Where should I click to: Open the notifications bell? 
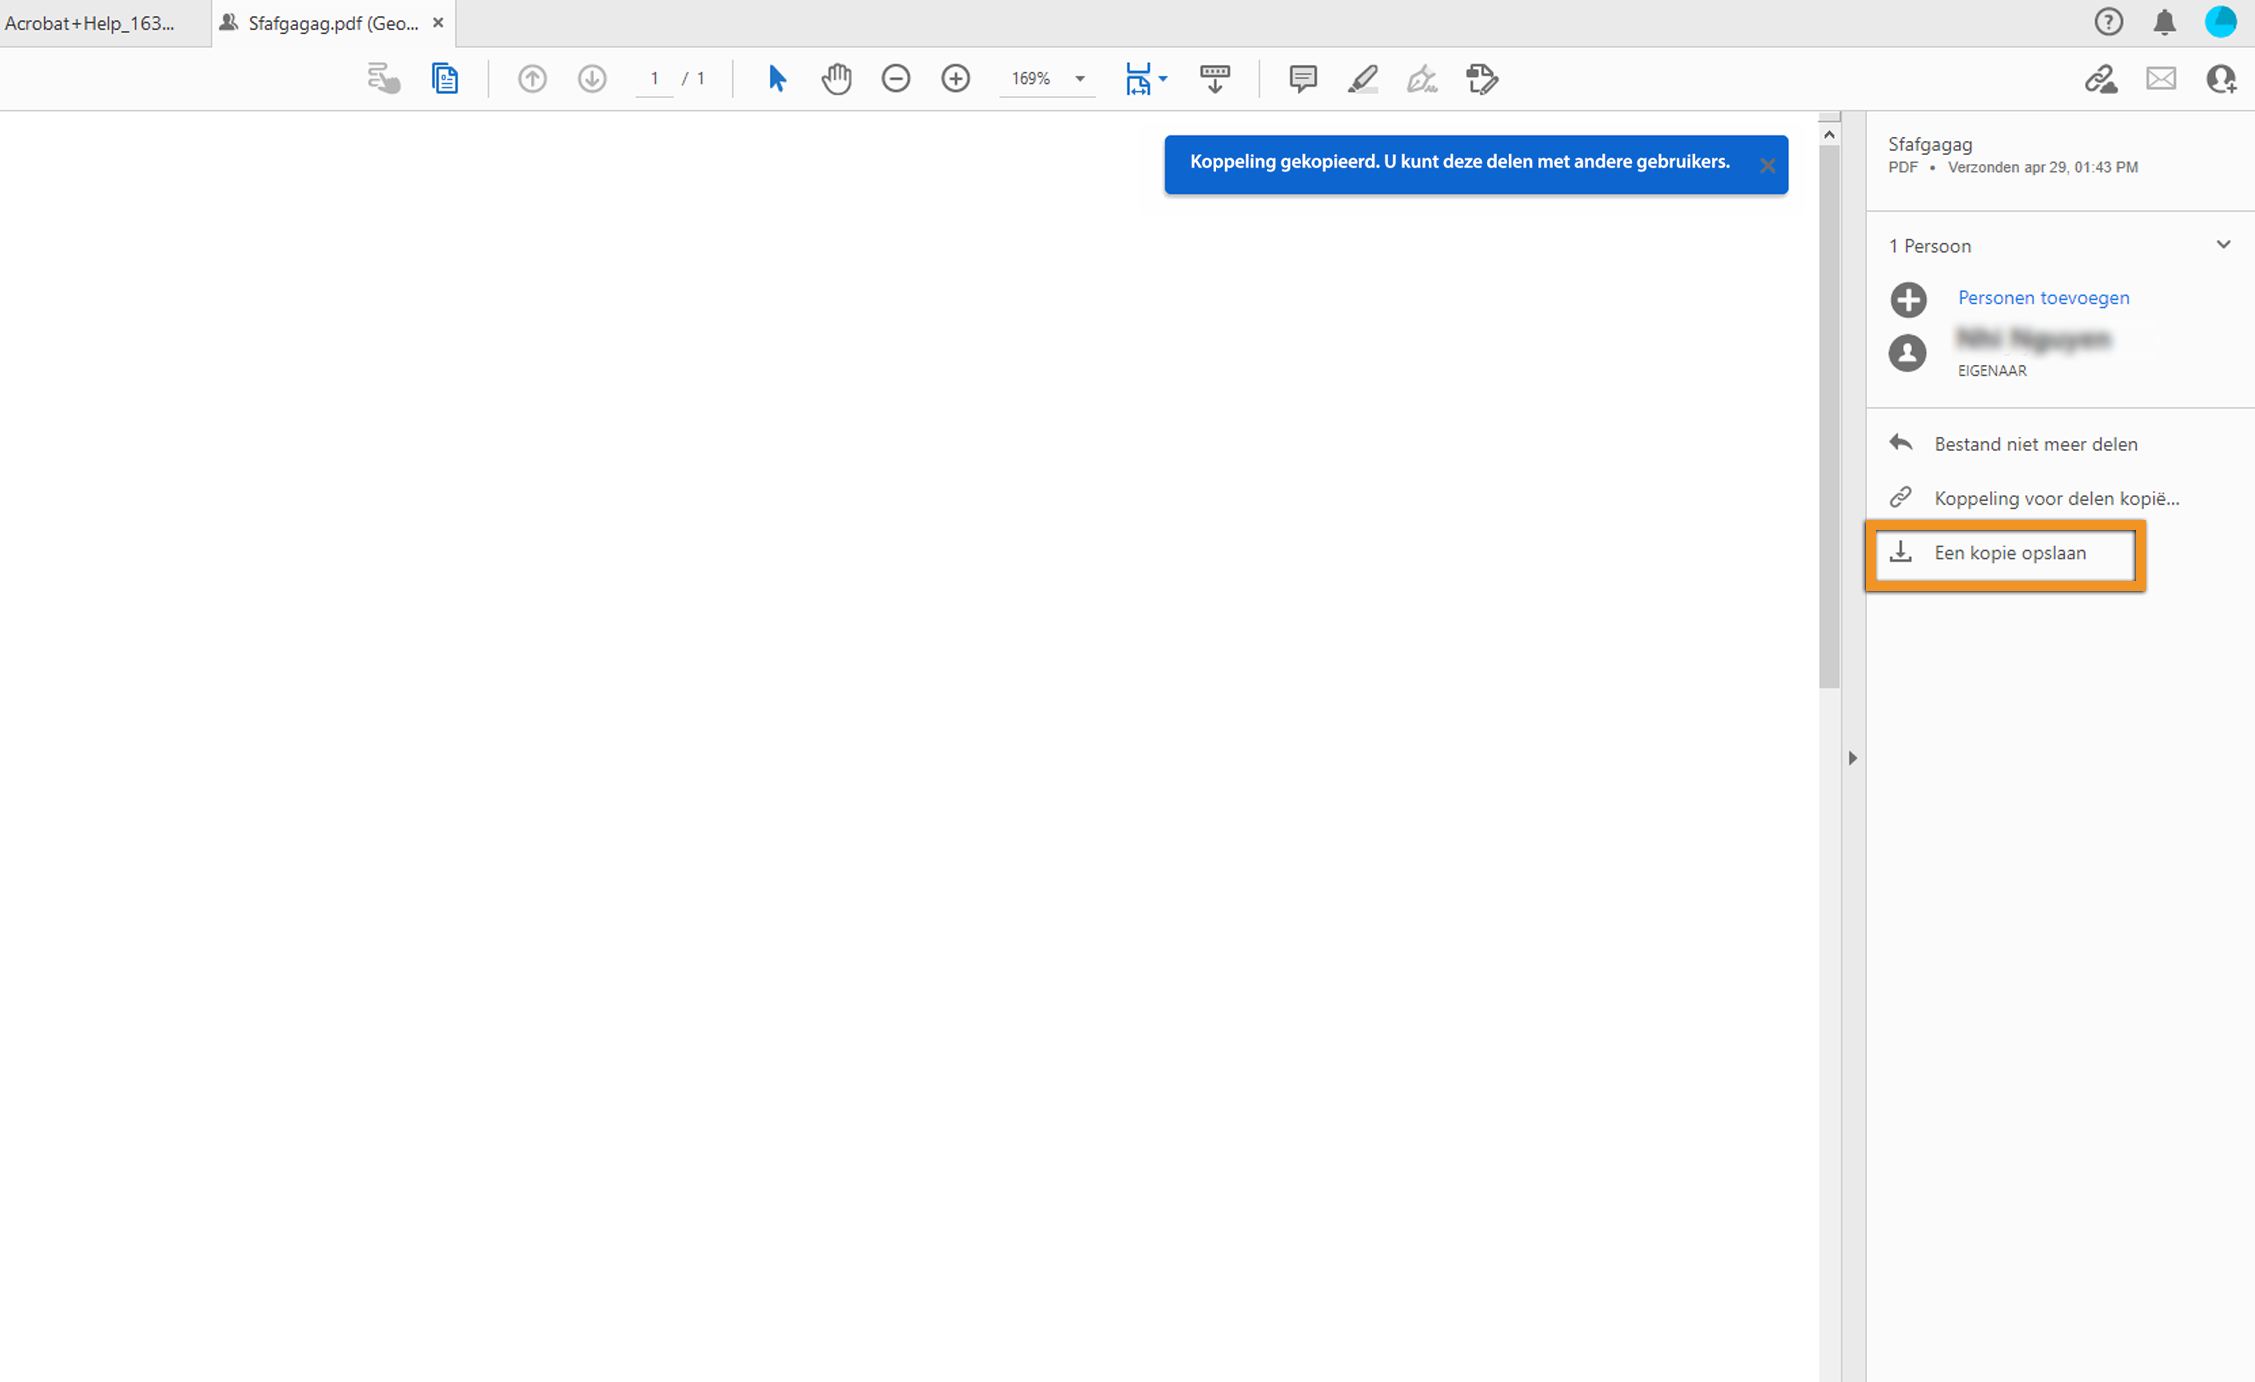click(x=2164, y=22)
